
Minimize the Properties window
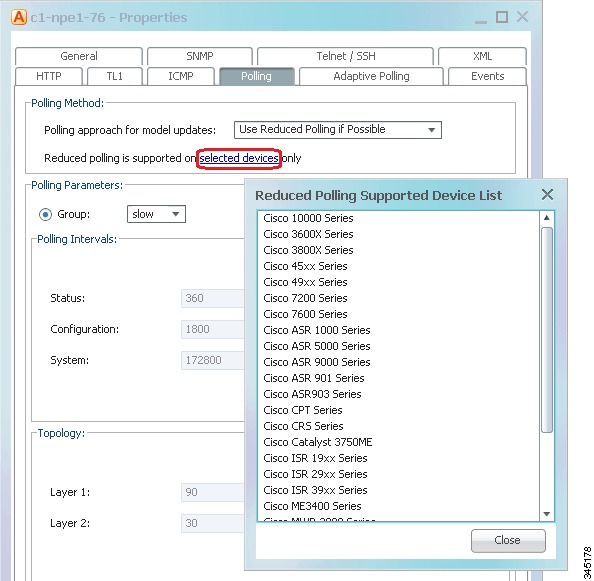[481, 22]
